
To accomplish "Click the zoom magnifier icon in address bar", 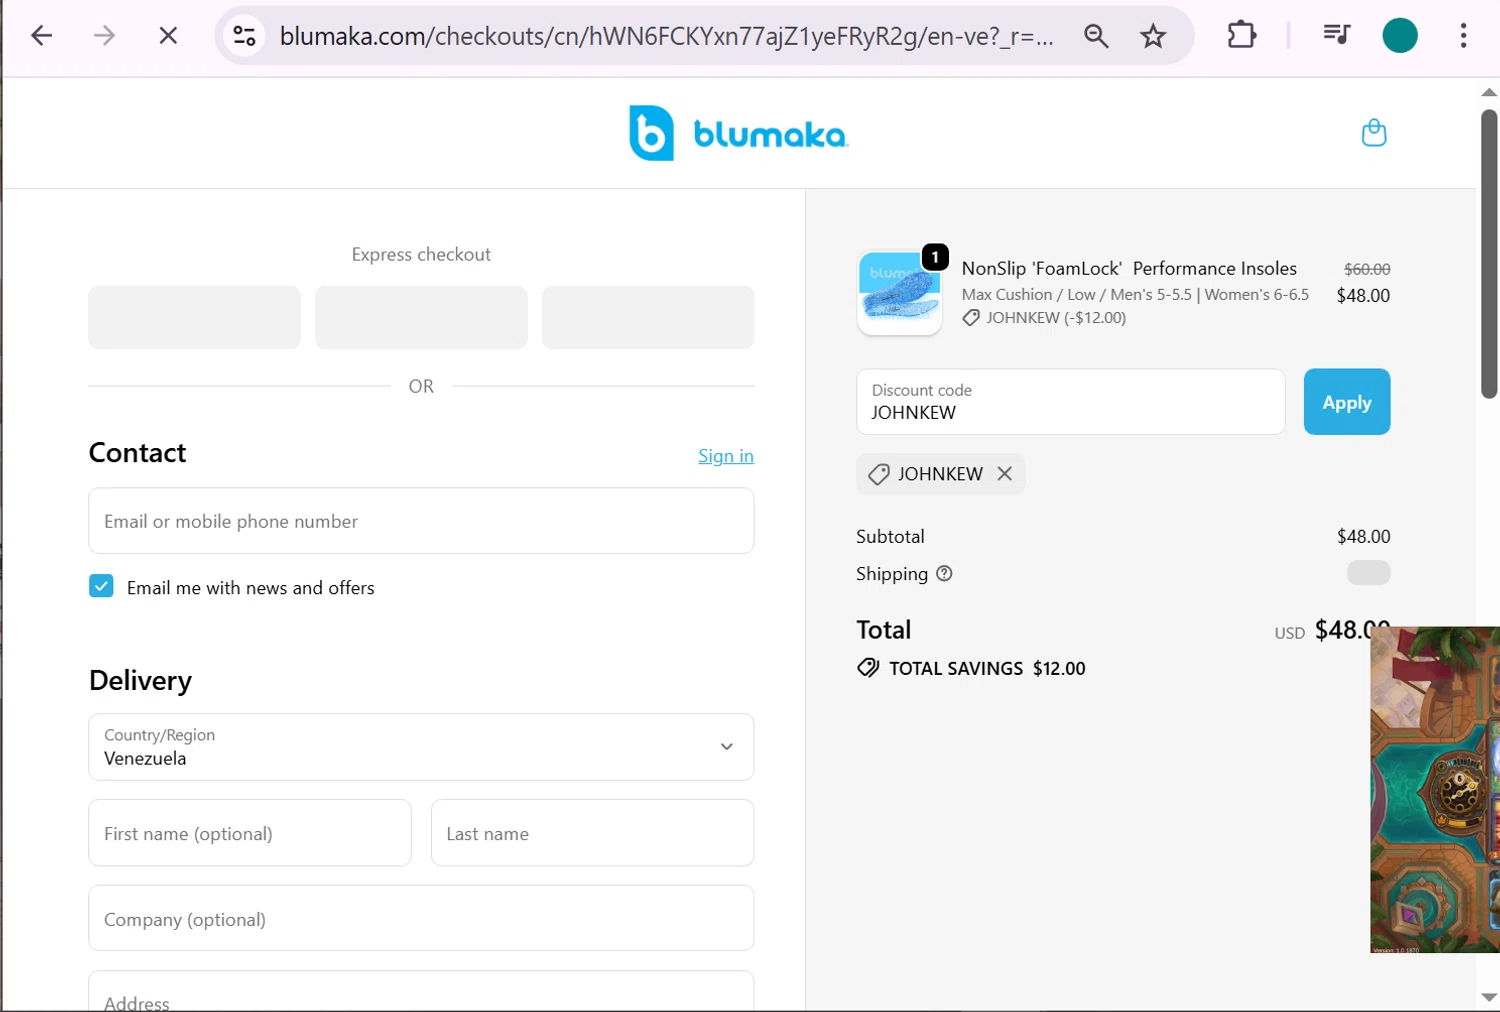I will (x=1096, y=36).
